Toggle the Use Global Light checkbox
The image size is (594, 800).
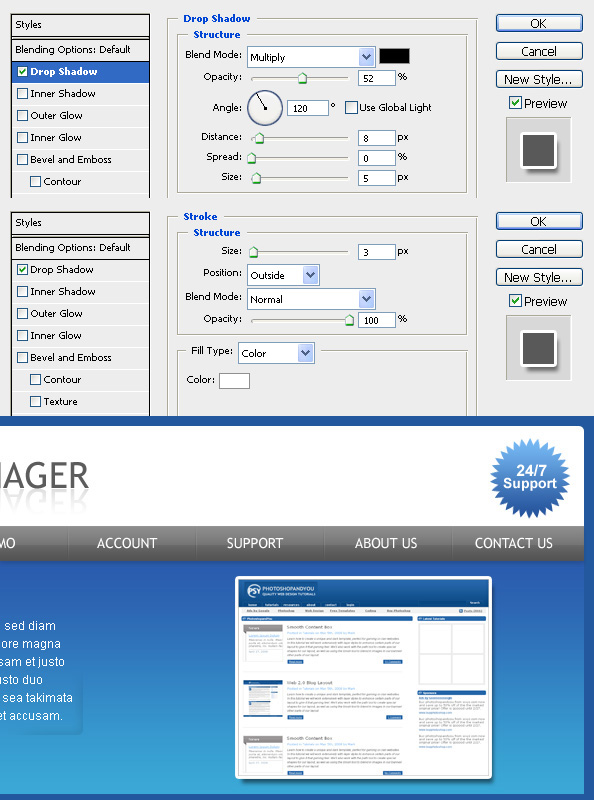click(351, 108)
